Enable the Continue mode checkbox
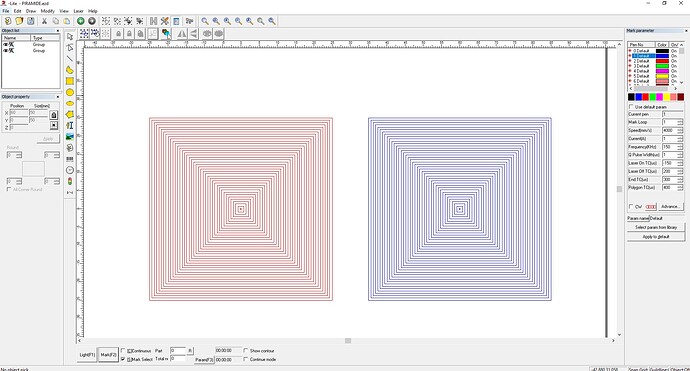 [x=246, y=359]
